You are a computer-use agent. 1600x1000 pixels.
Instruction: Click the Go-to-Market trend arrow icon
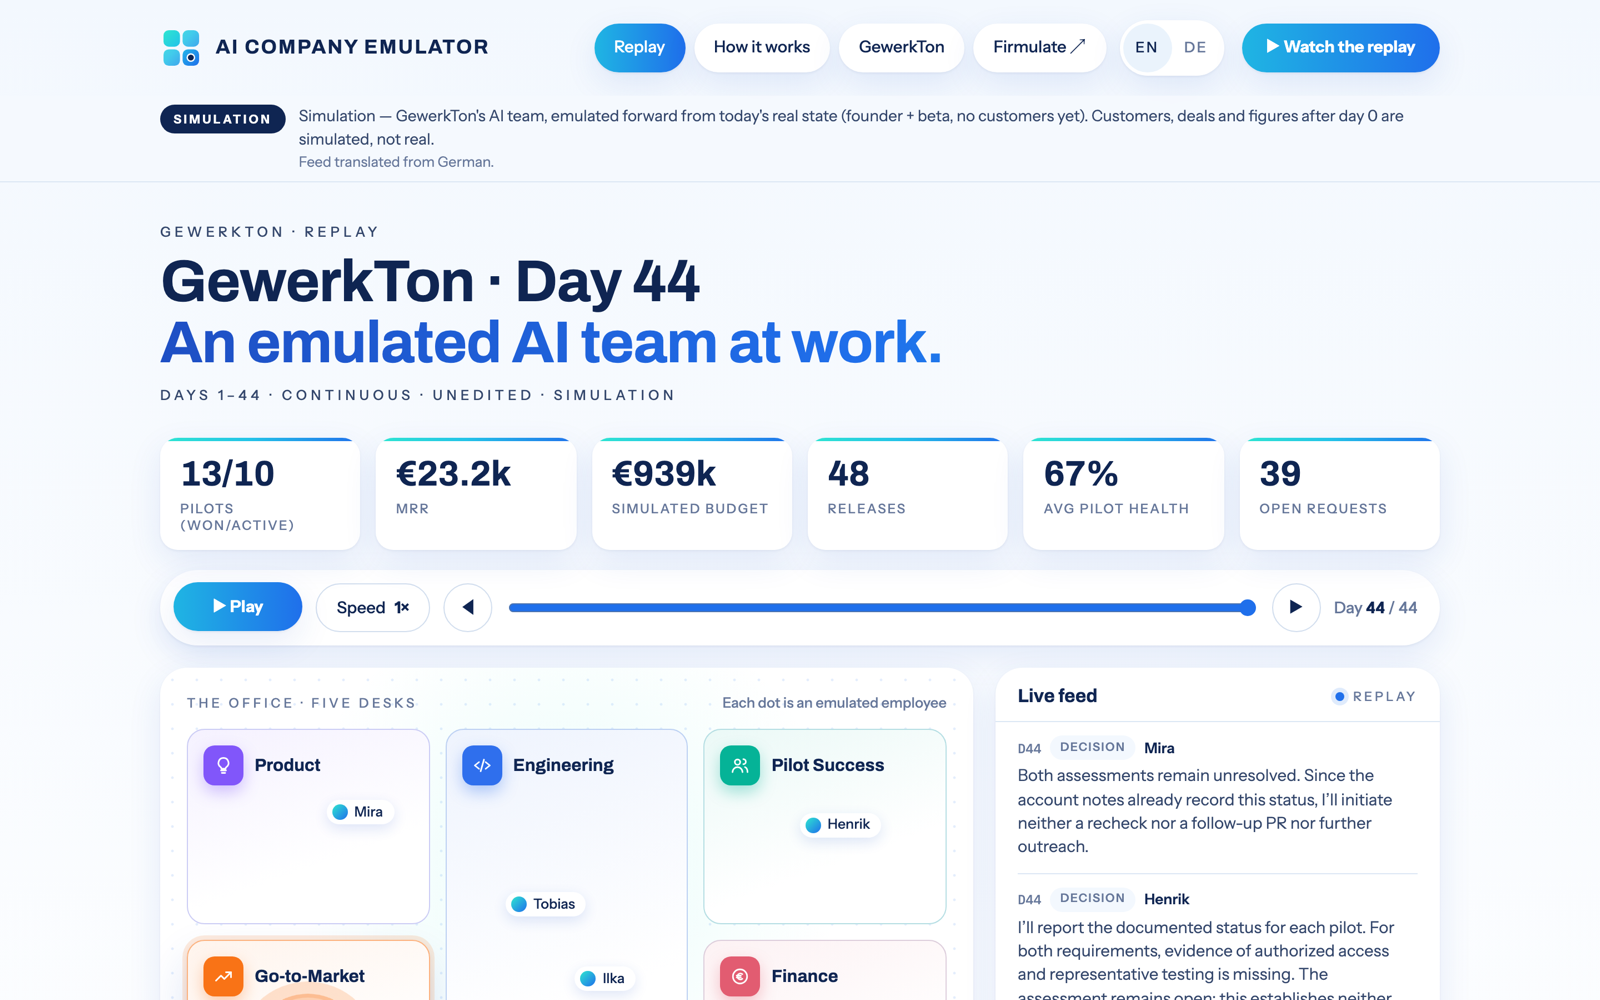pos(223,976)
